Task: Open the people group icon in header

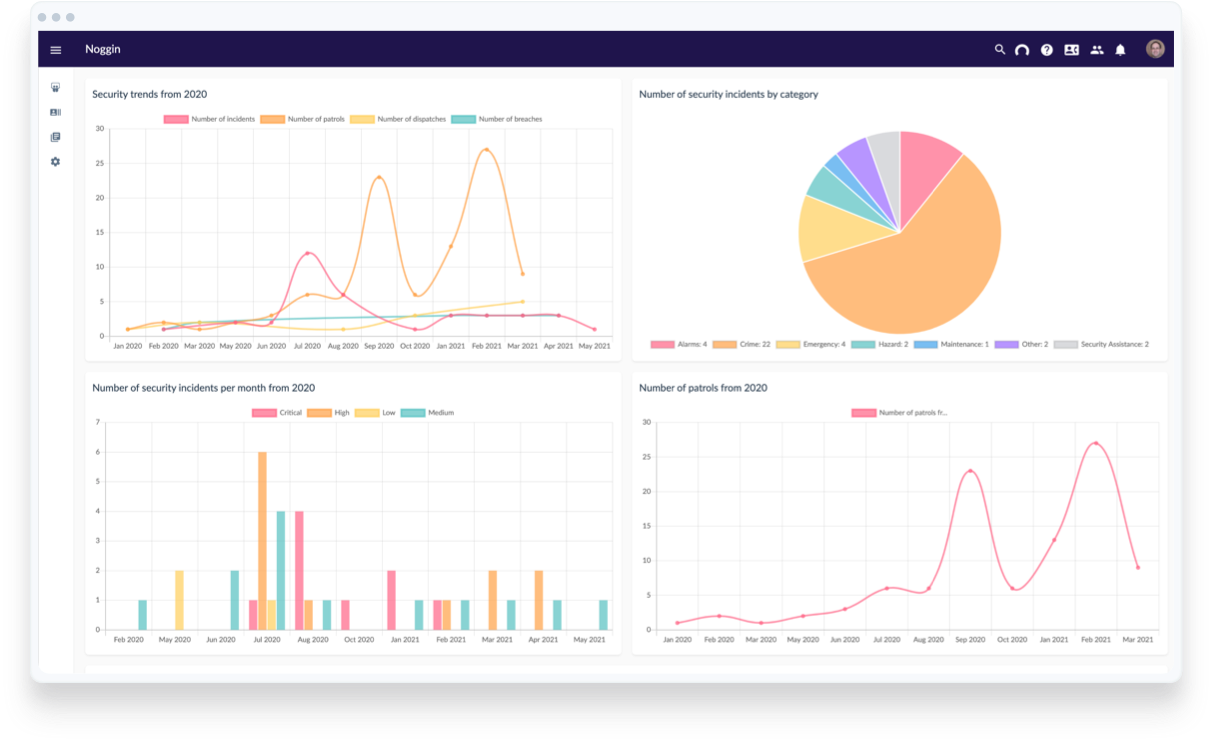Action: [x=1096, y=49]
